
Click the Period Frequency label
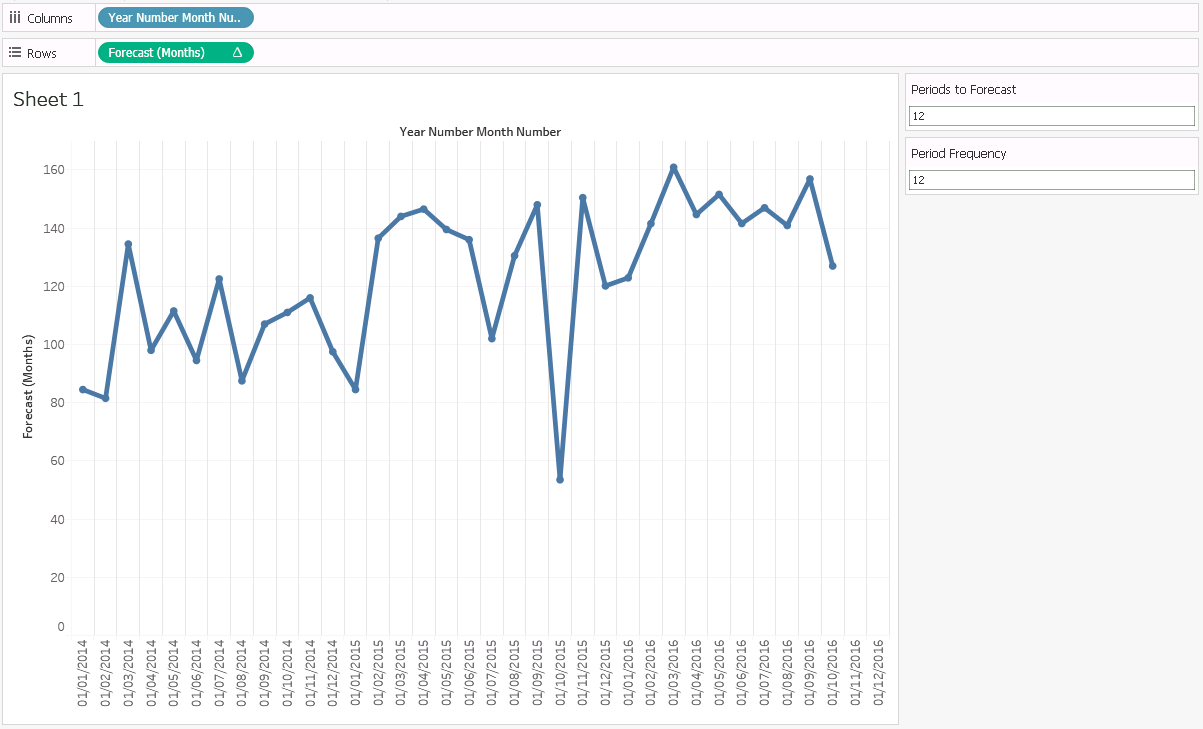(x=958, y=154)
